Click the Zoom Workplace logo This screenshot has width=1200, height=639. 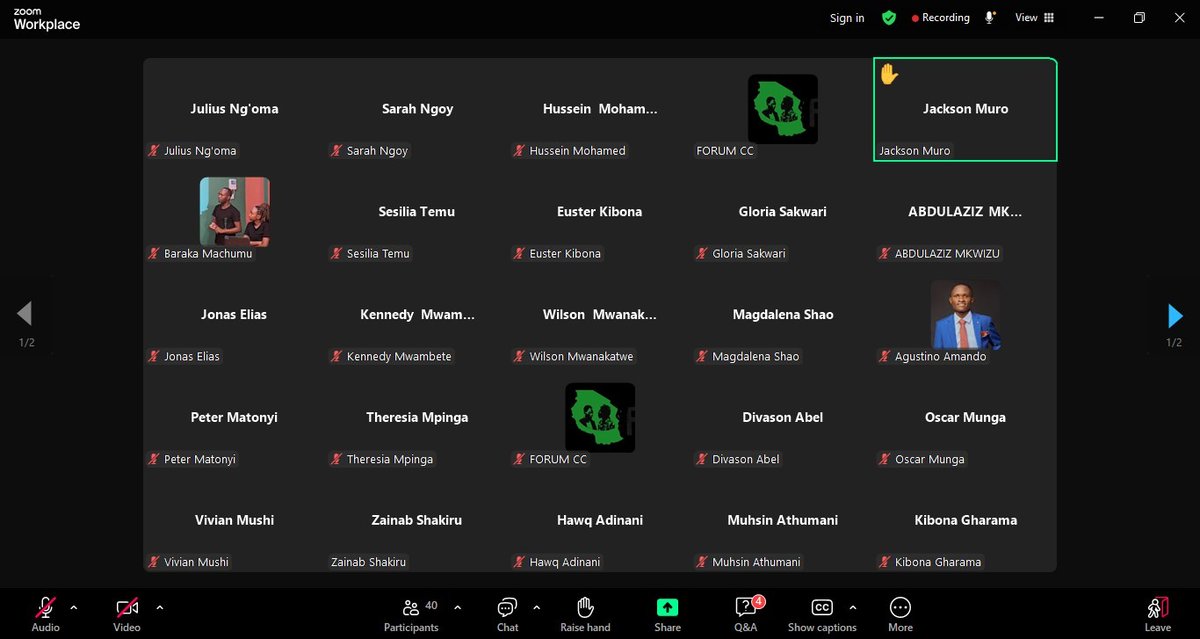pos(46,19)
